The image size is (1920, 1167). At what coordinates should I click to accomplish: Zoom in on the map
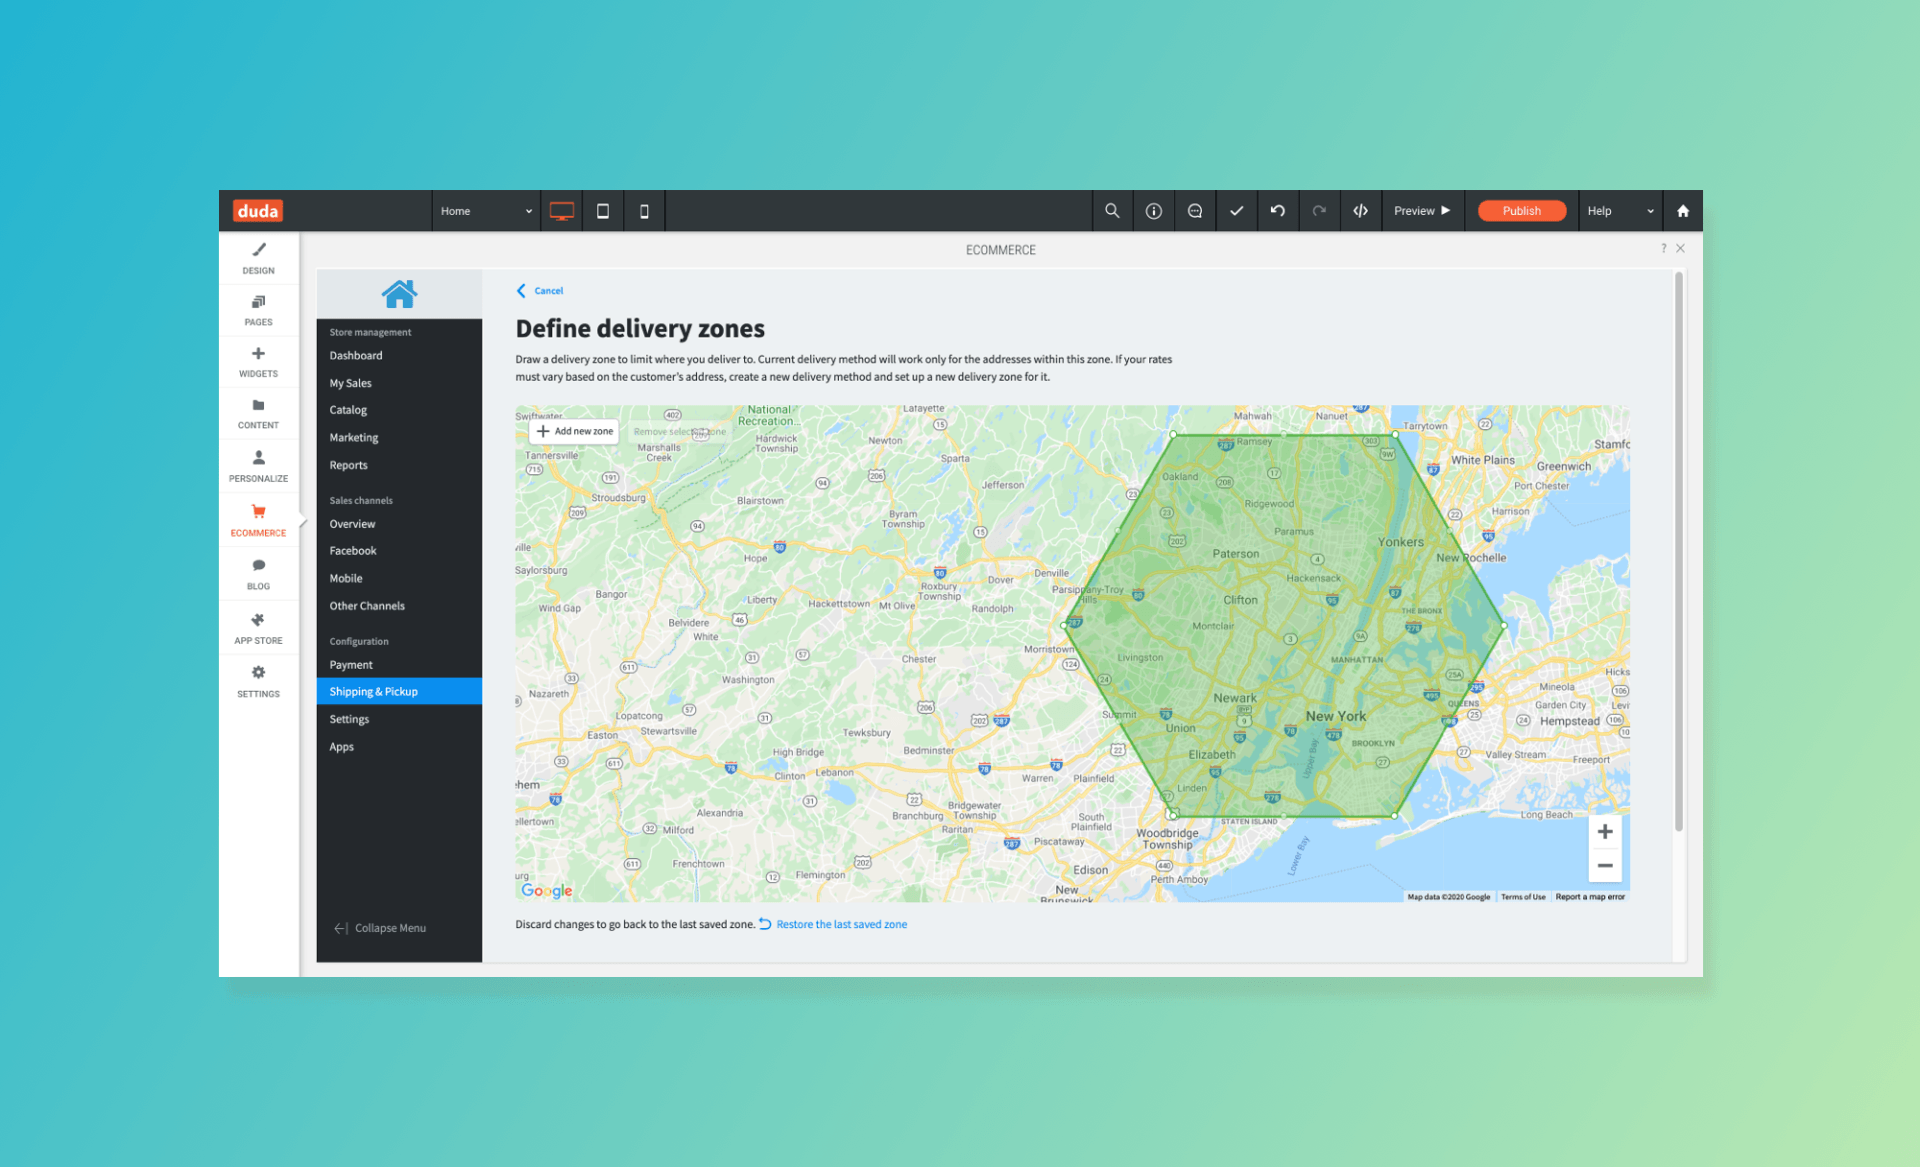point(1605,831)
